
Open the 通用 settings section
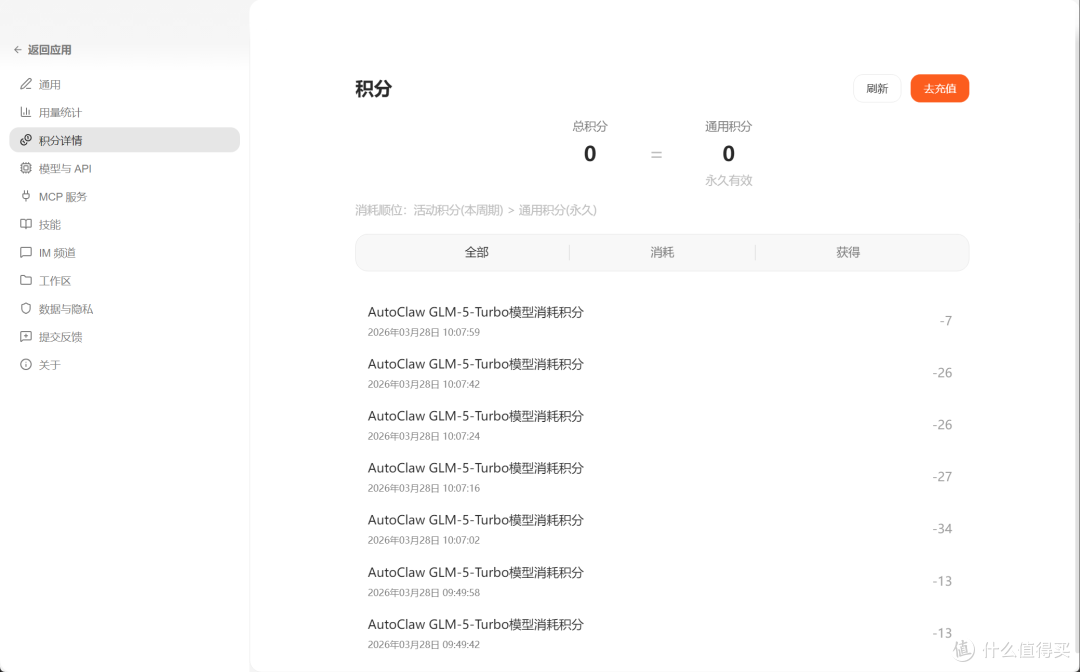[125, 84]
